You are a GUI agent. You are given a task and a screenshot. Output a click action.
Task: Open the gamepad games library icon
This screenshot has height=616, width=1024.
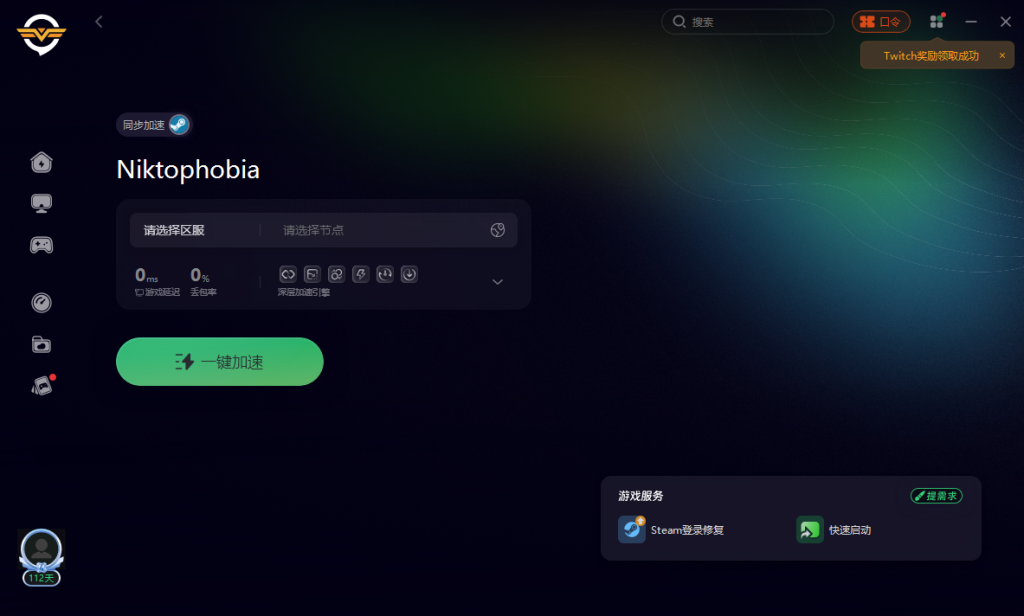click(x=41, y=245)
